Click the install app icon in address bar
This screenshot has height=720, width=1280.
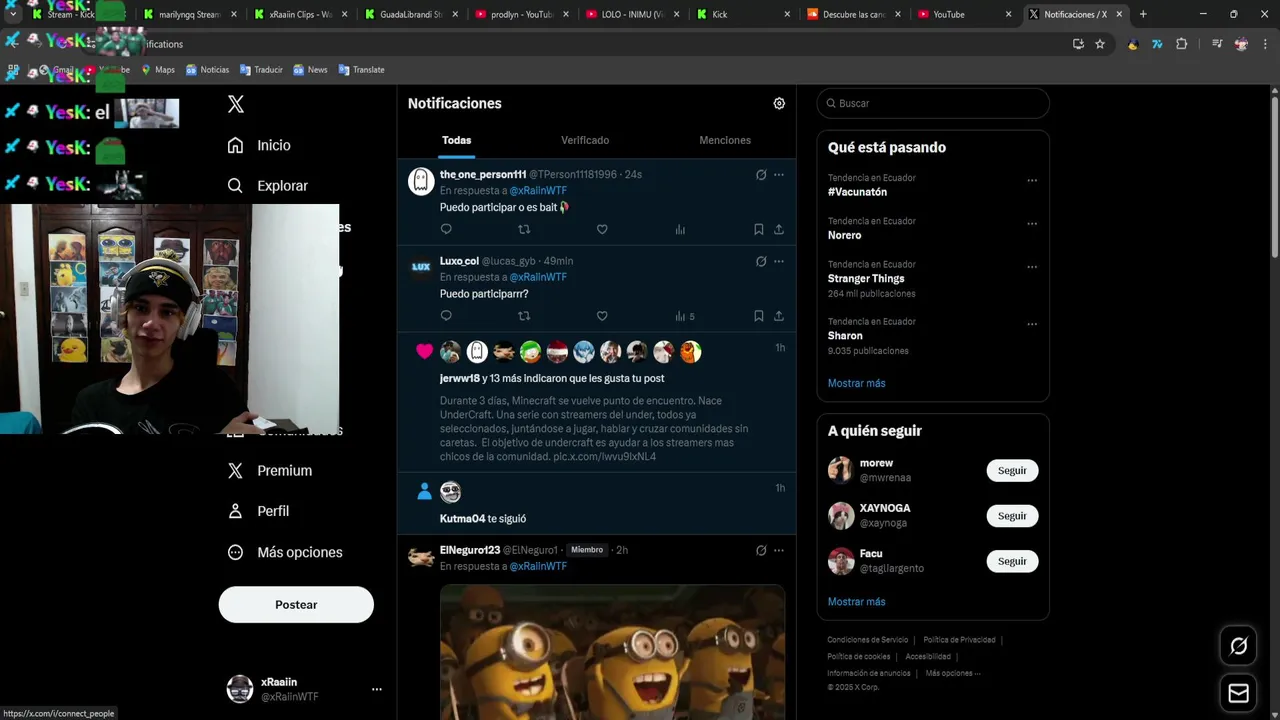[x=1078, y=44]
